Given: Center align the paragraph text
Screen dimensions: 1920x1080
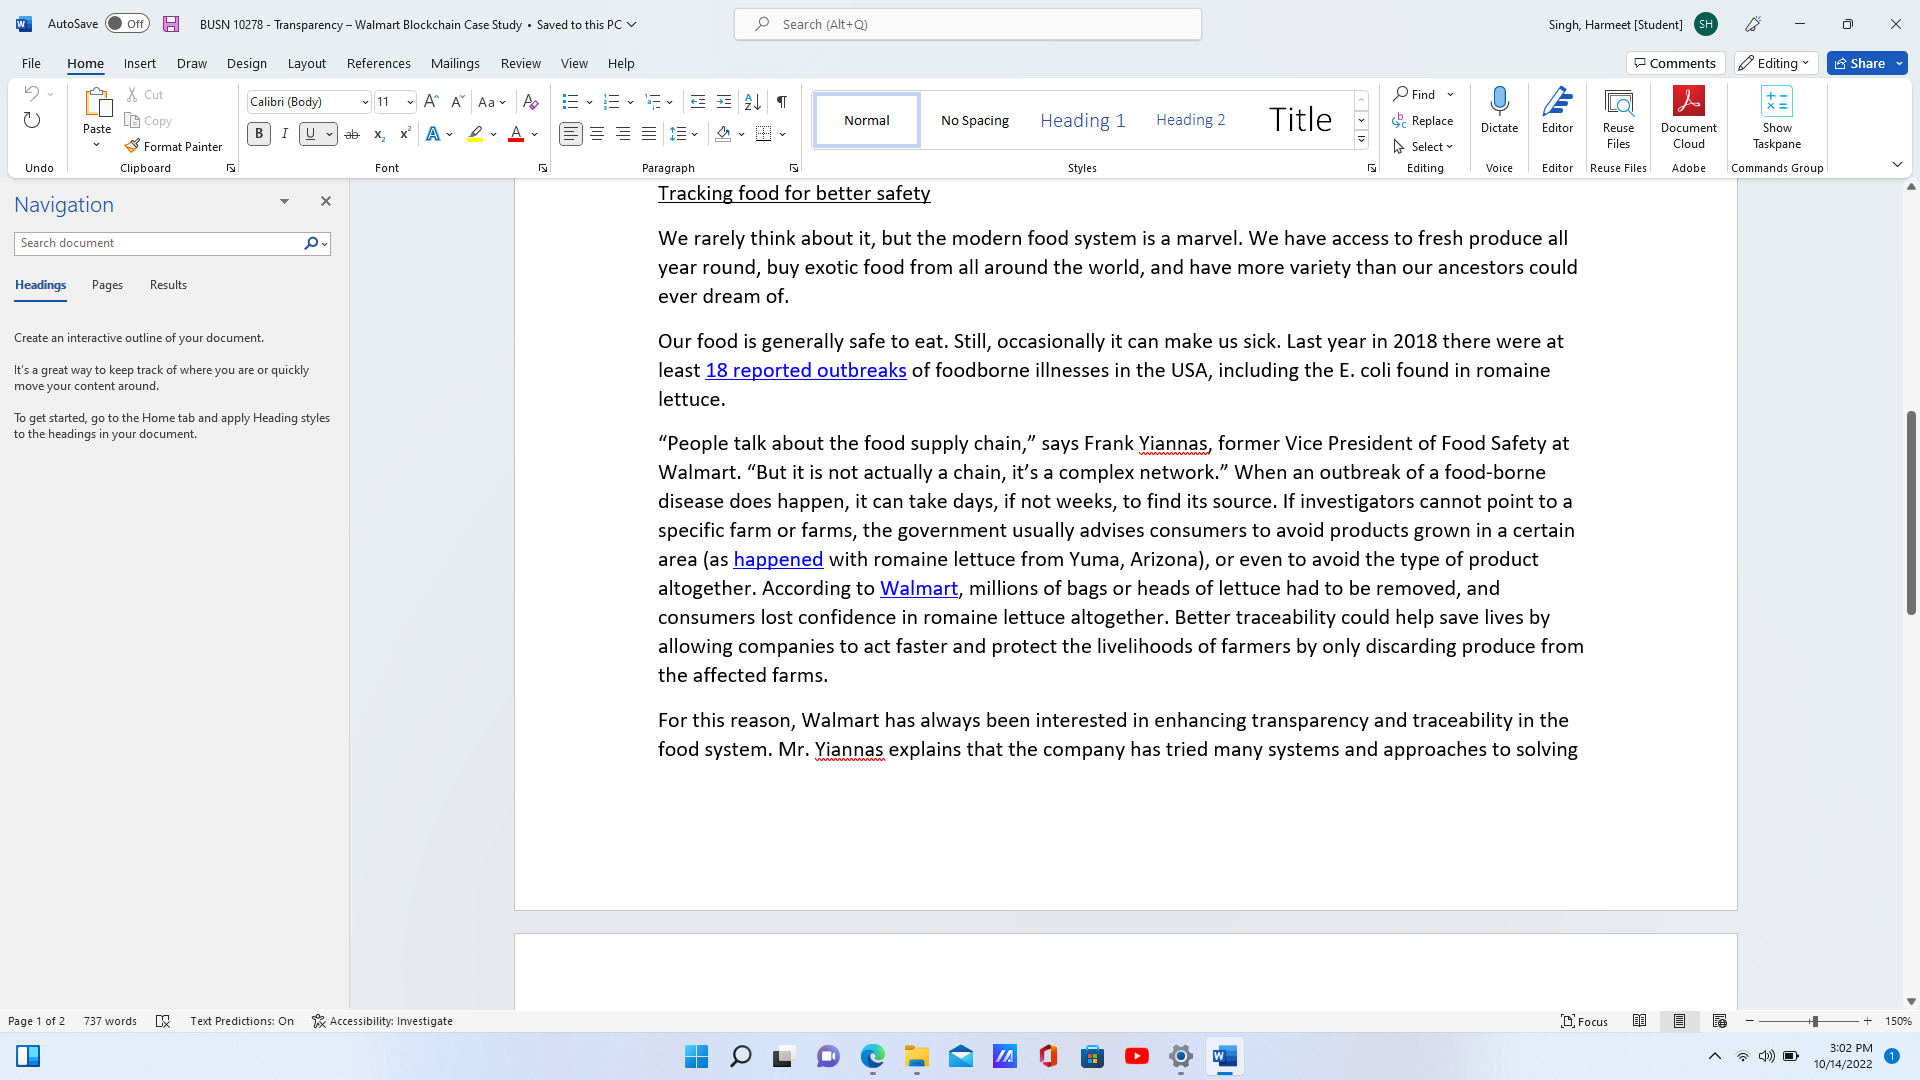Looking at the screenshot, I should coord(597,134).
